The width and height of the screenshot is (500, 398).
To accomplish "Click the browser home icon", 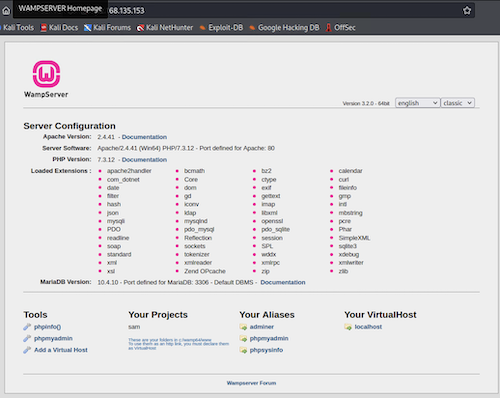I will pos(6,11).
